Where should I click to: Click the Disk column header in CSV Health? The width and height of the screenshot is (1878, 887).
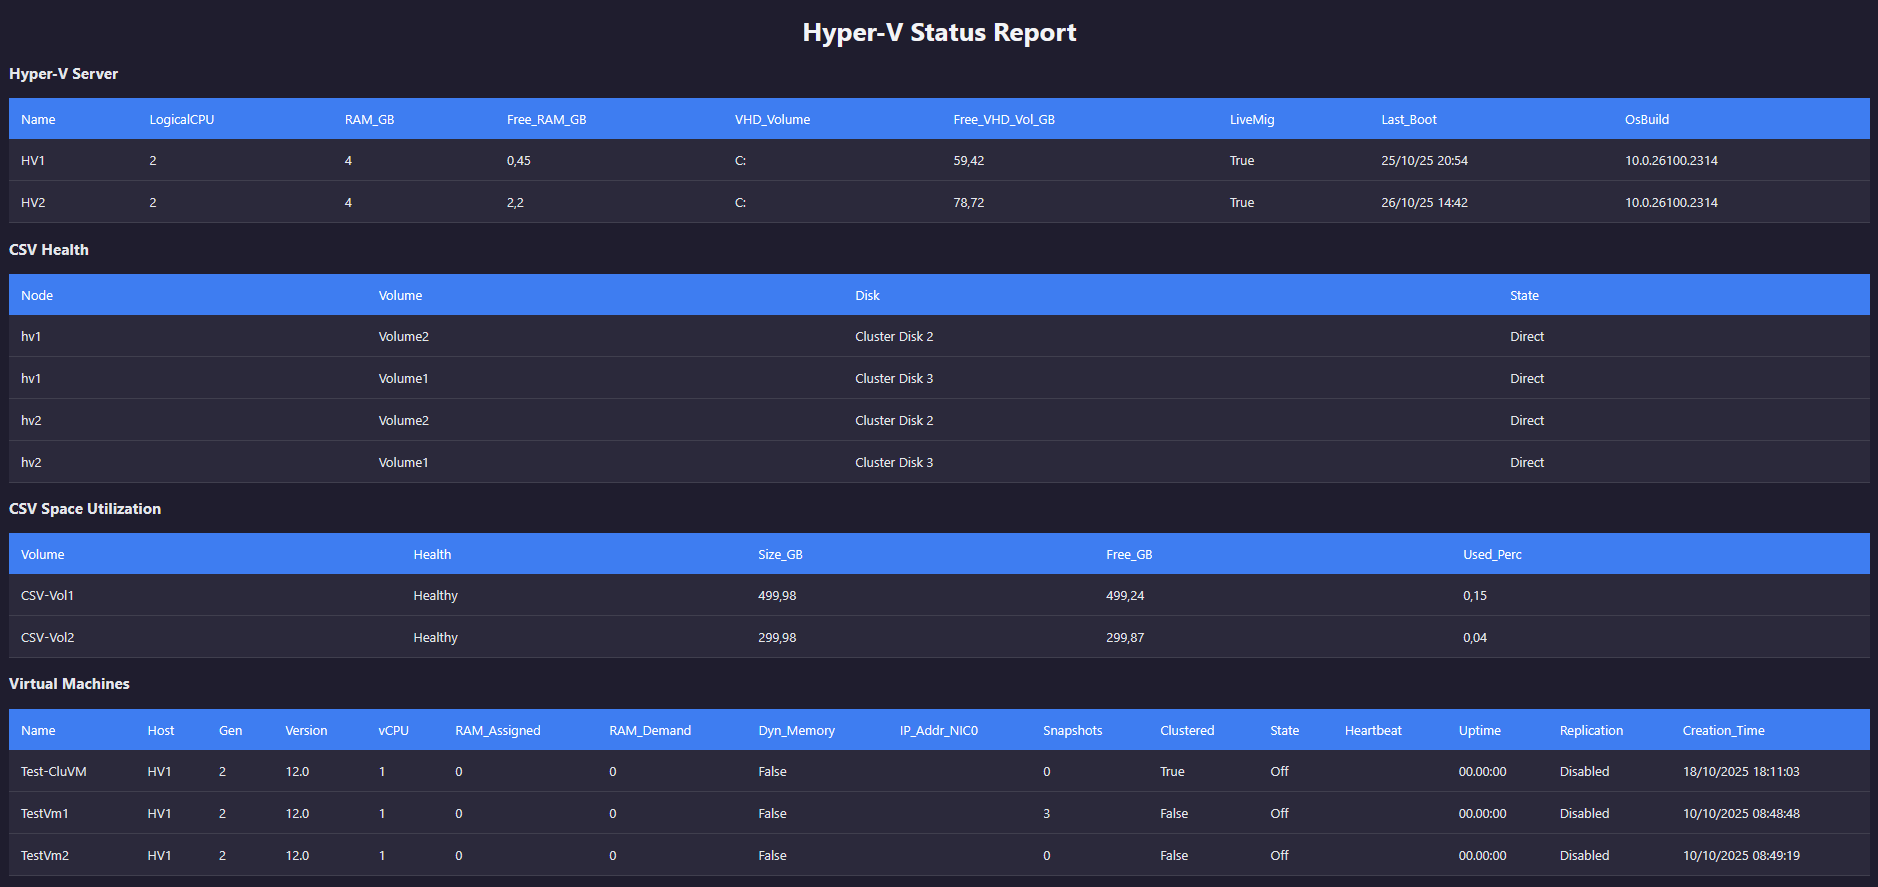coord(867,296)
